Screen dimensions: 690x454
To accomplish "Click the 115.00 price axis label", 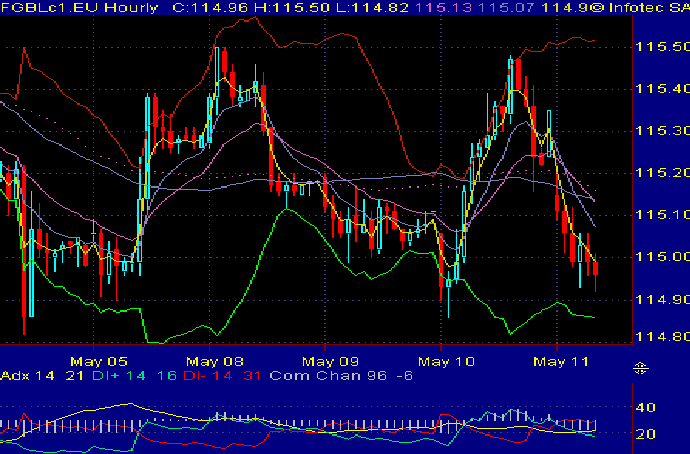I will tap(661, 257).
